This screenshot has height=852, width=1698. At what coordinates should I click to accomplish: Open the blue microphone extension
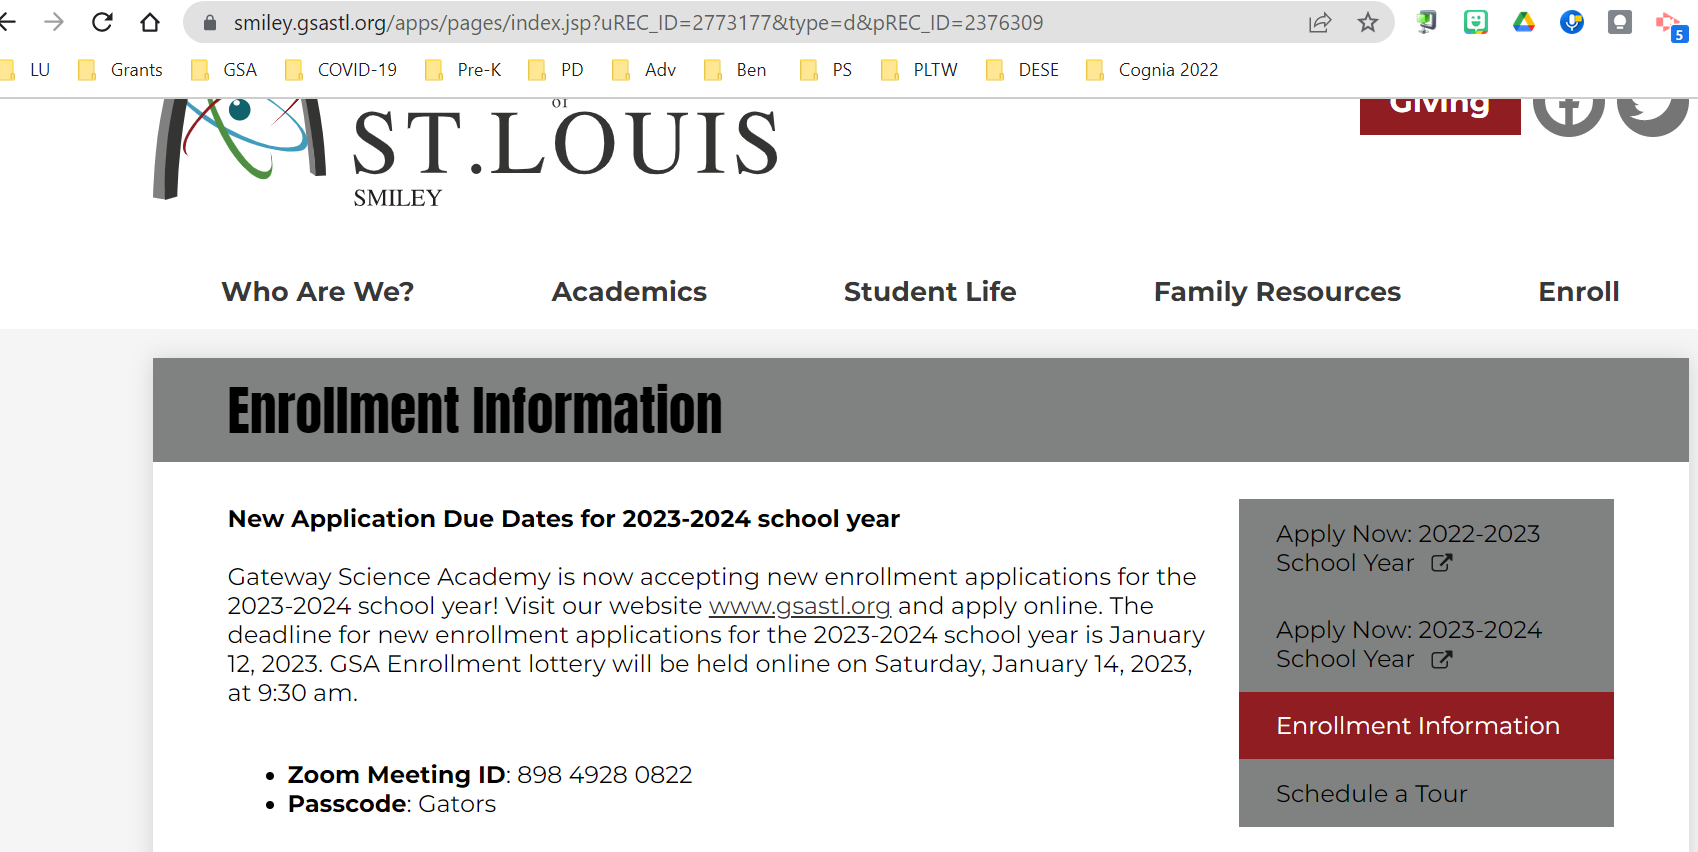(1572, 22)
